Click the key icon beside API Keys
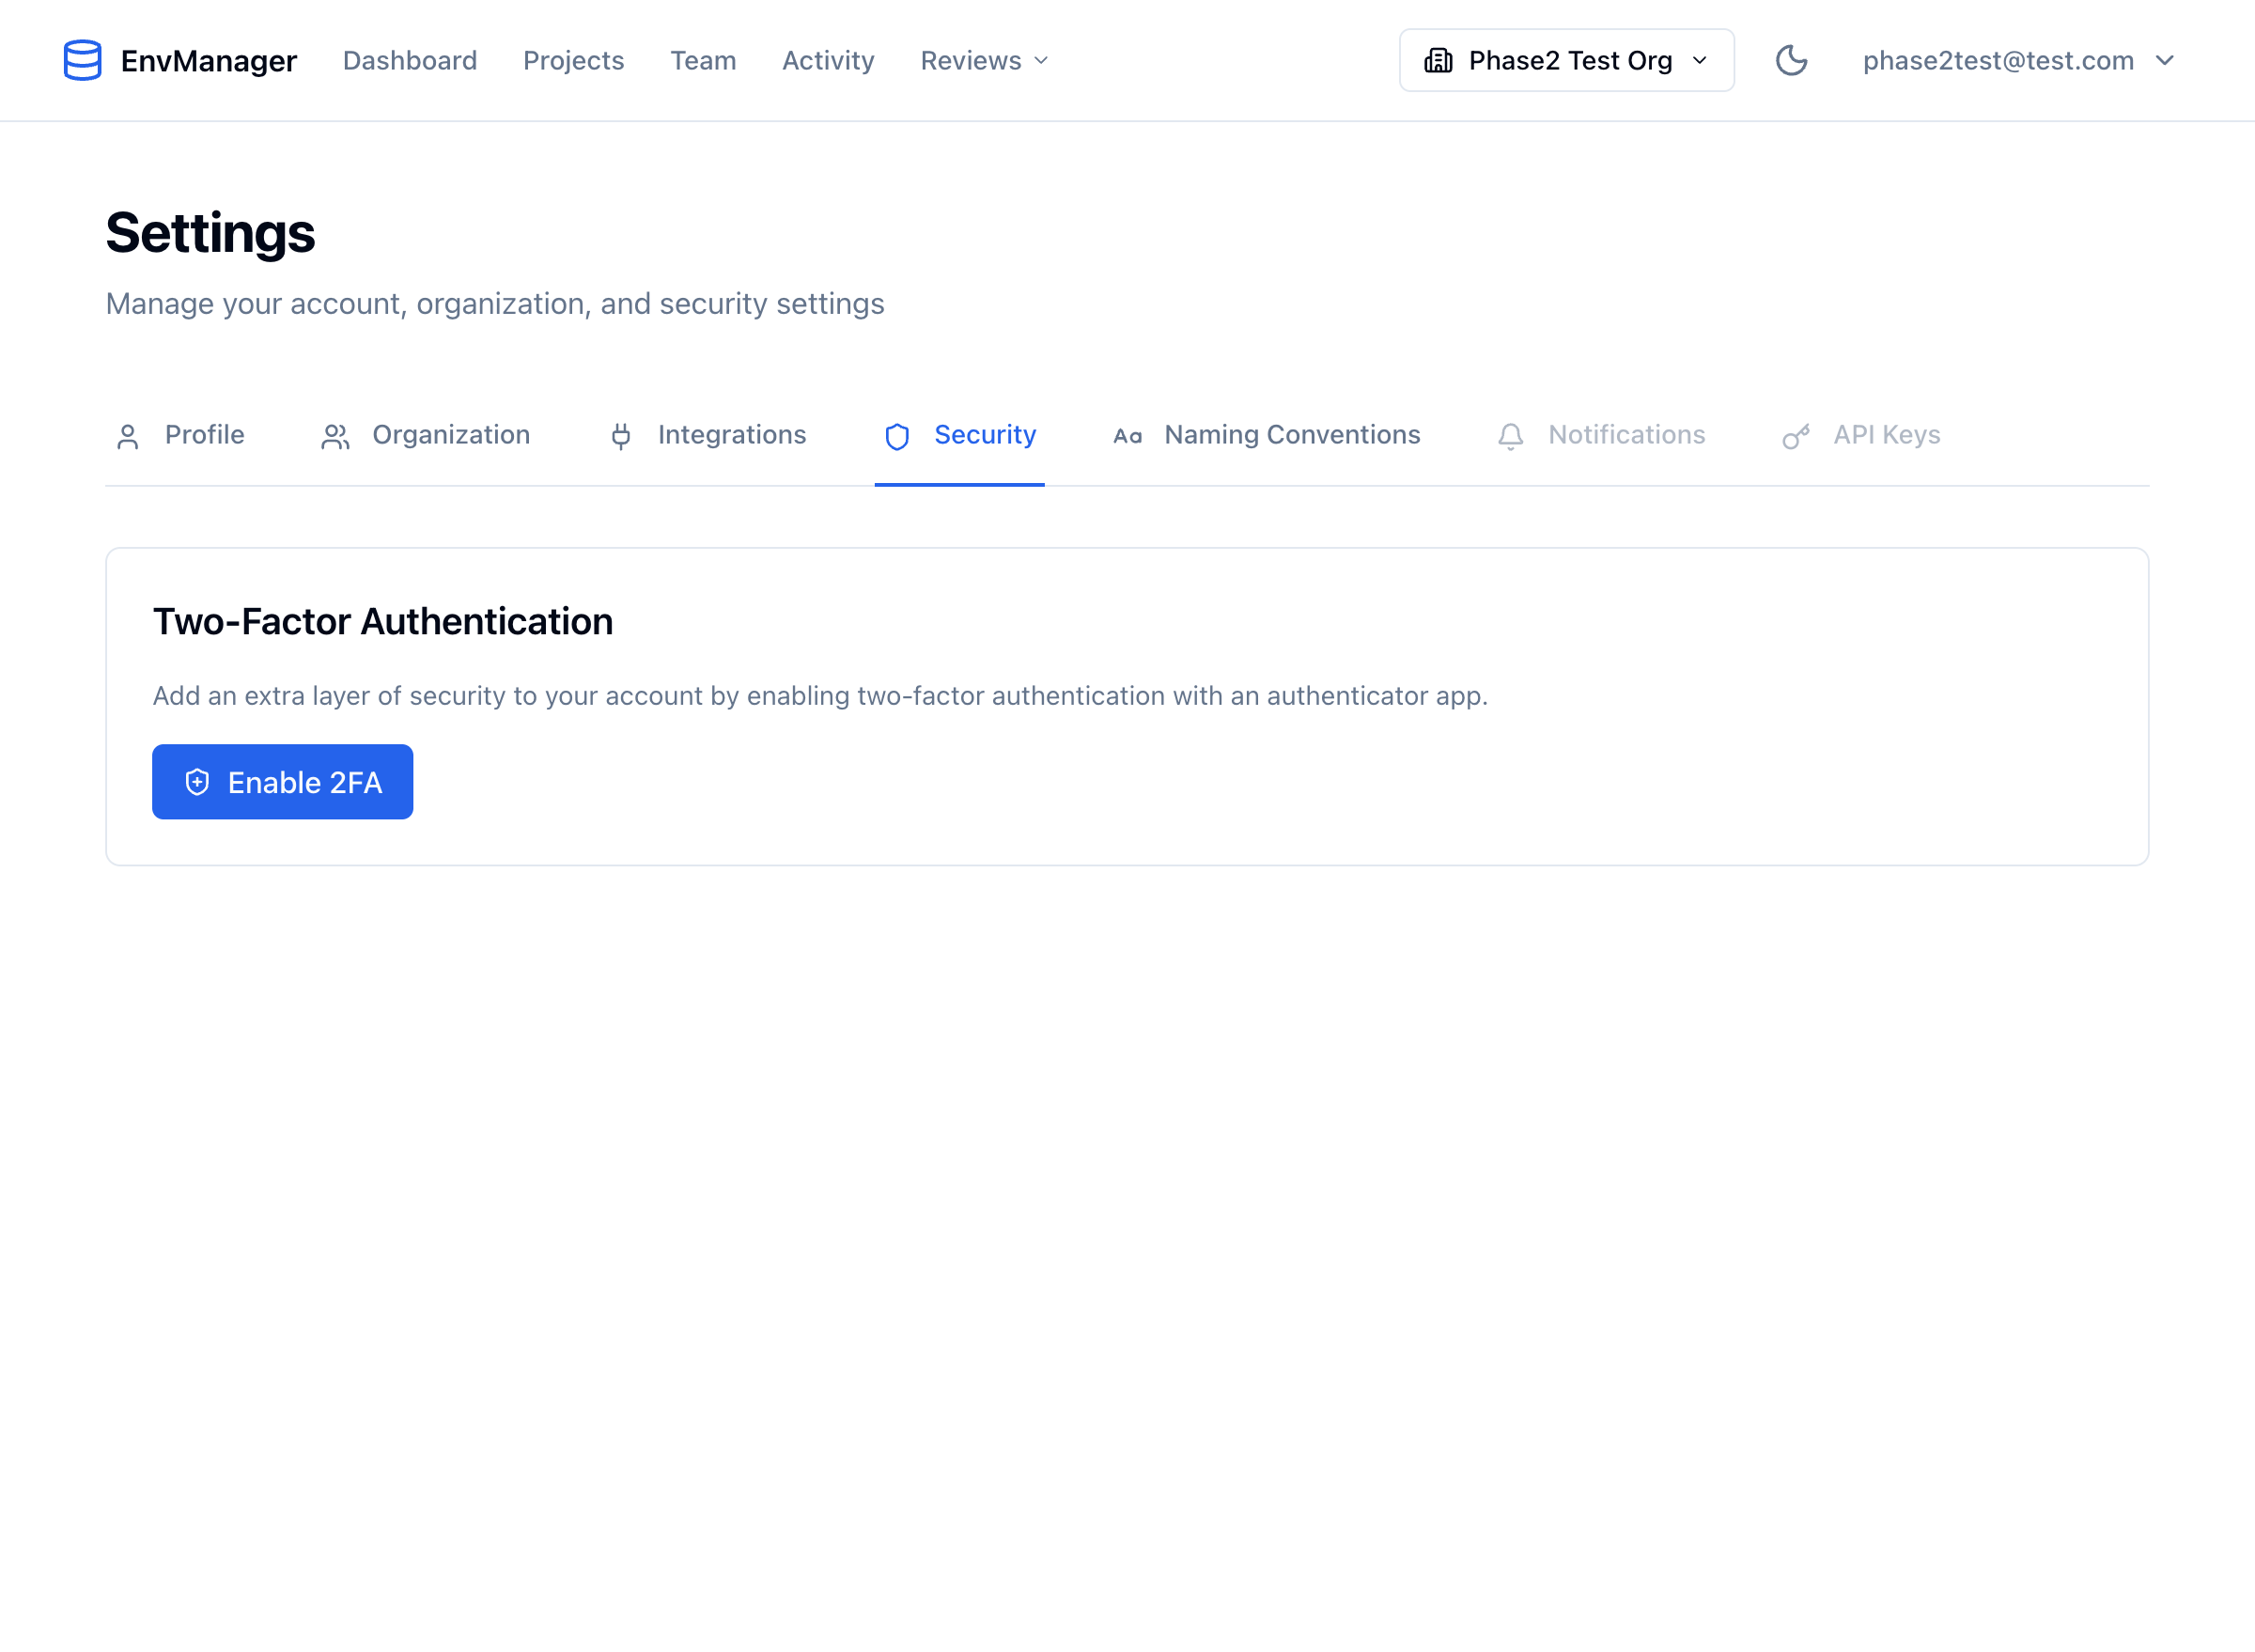The image size is (2255, 1652). pos(1796,436)
